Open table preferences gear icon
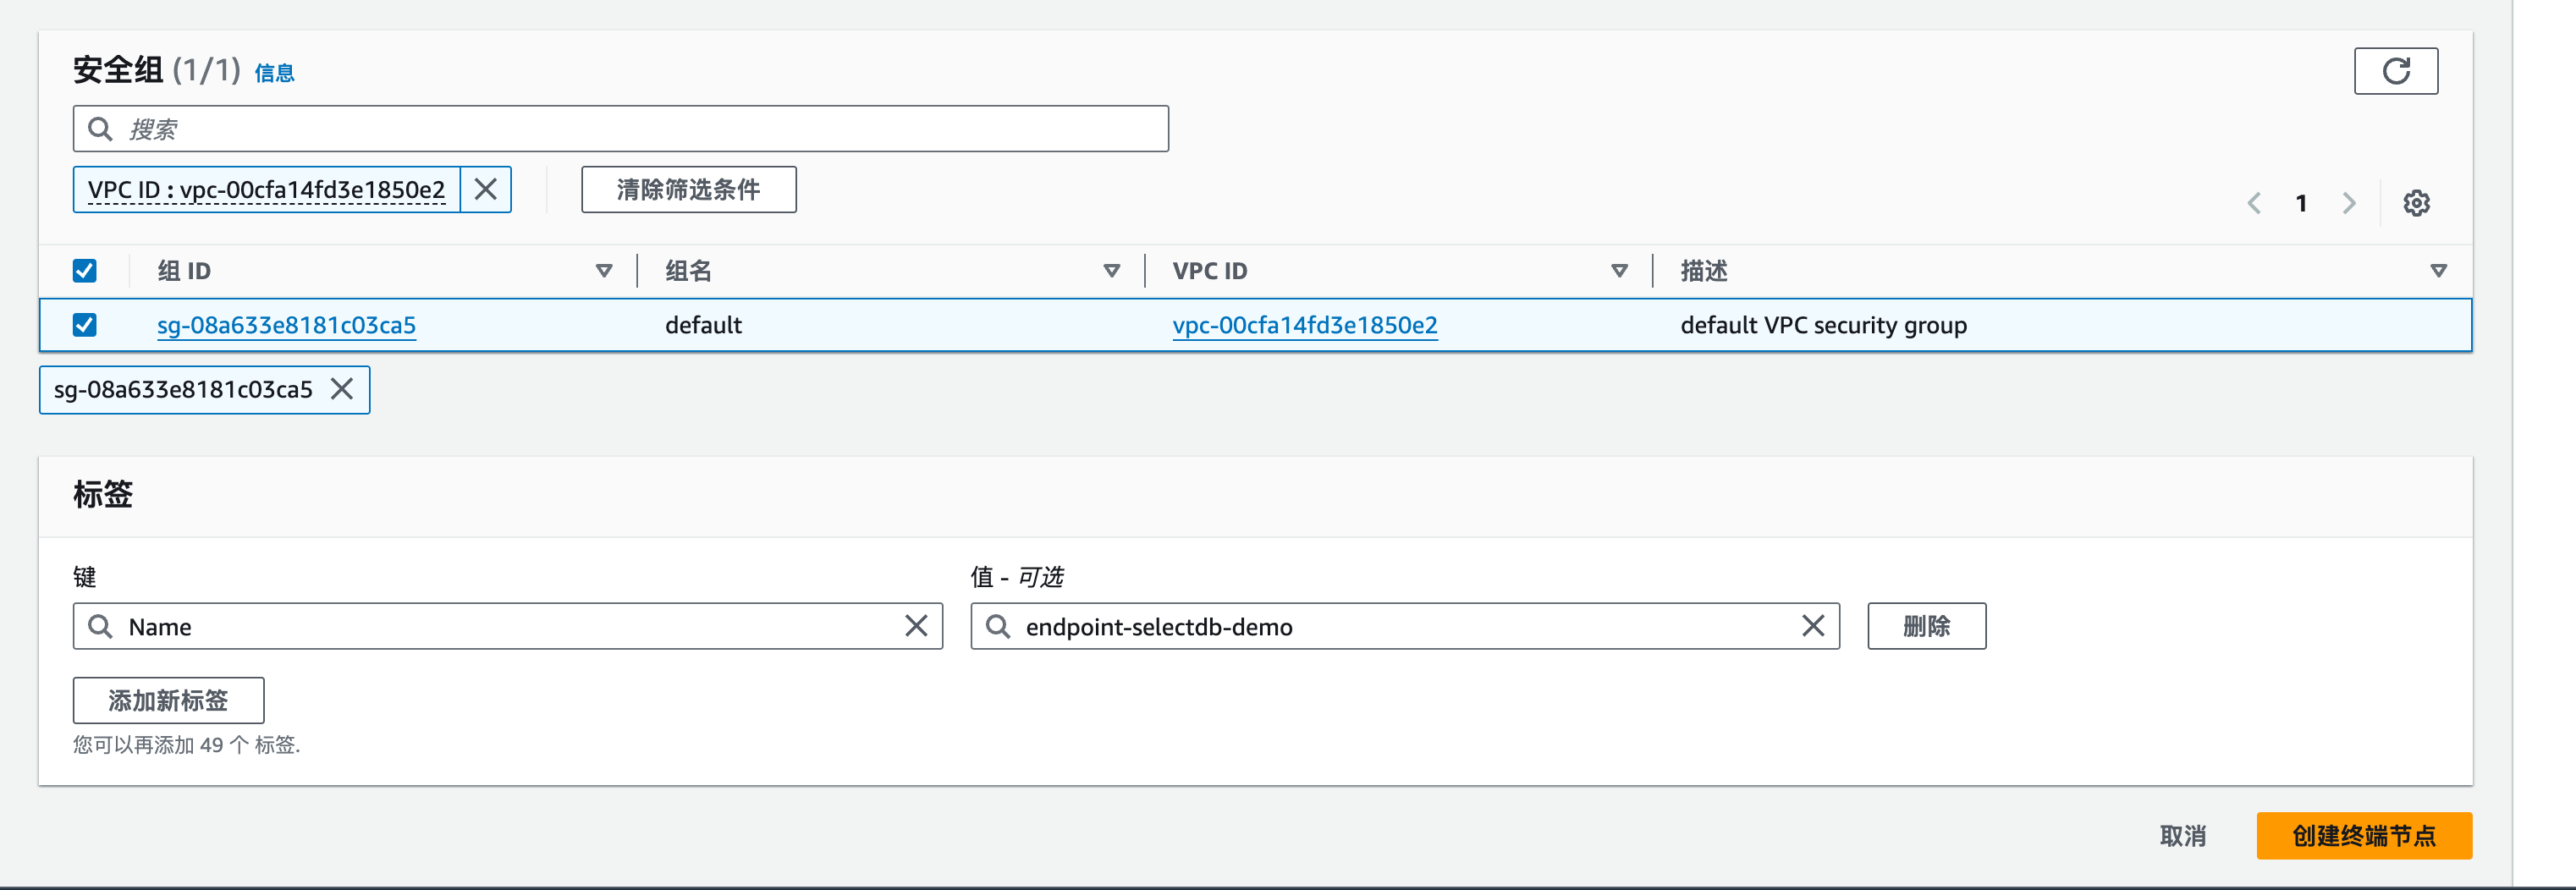 point(2416,203)
